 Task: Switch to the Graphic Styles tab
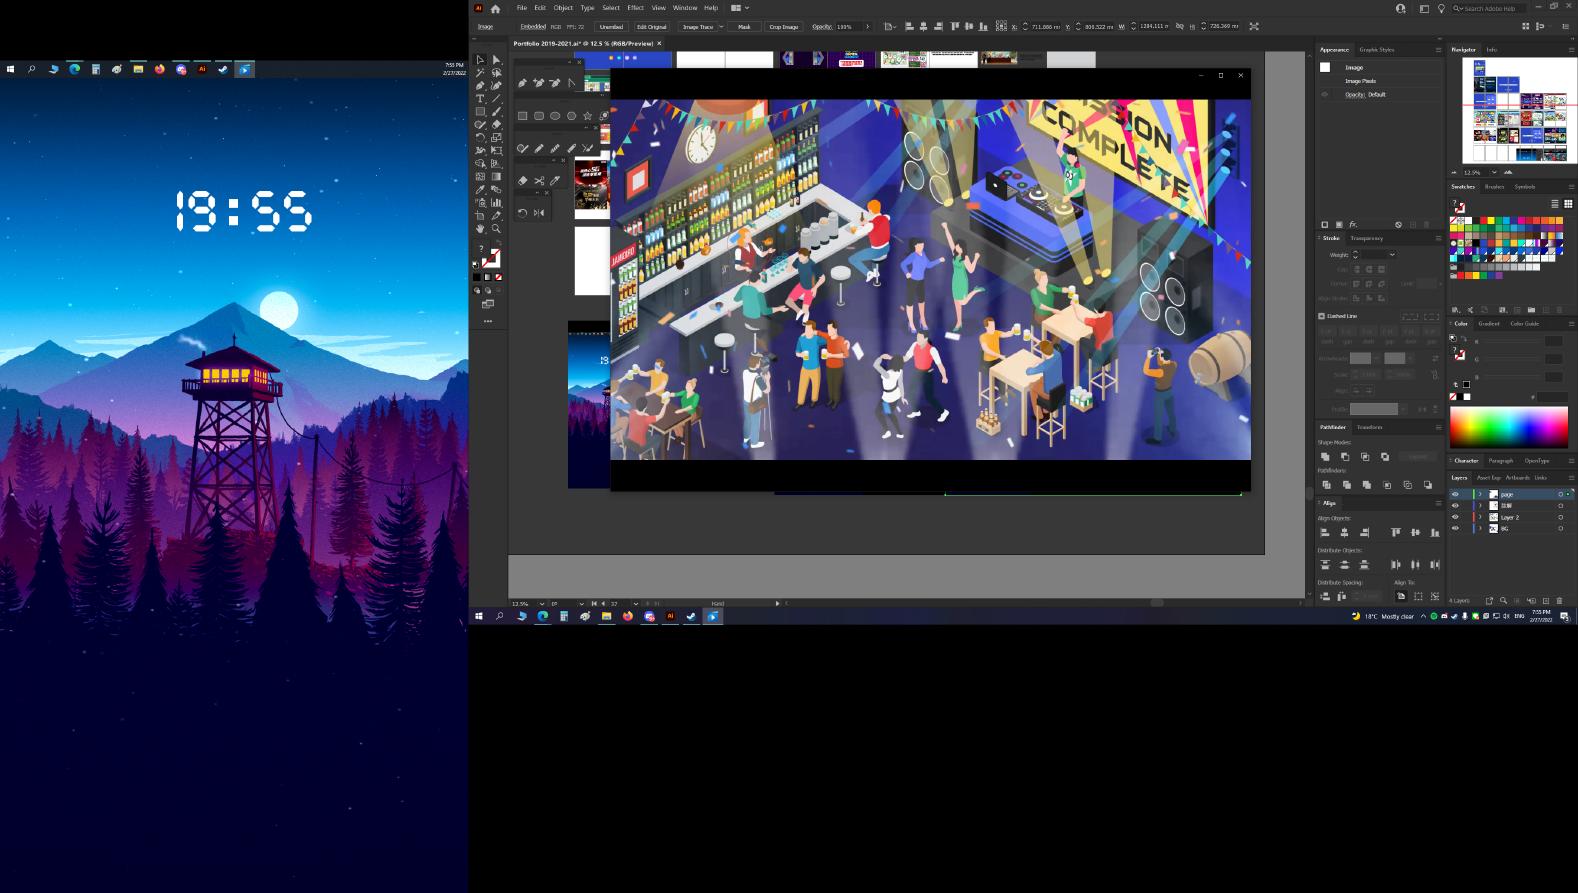[x=1376, y=49]
